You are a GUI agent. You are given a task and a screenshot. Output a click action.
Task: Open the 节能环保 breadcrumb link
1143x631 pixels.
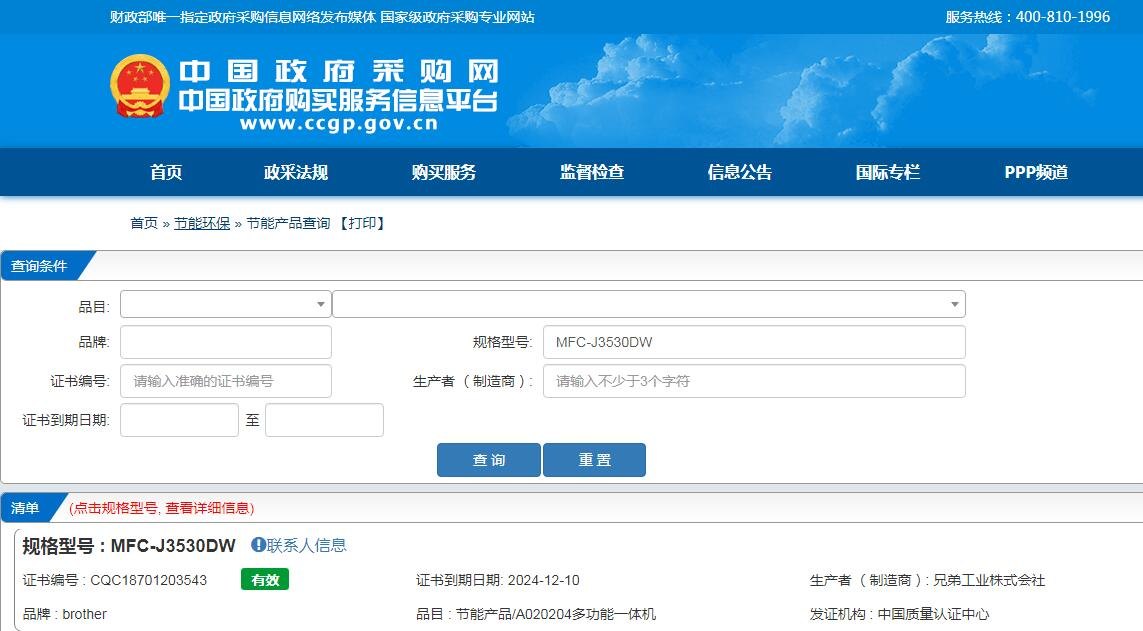[x=202, y=223]
